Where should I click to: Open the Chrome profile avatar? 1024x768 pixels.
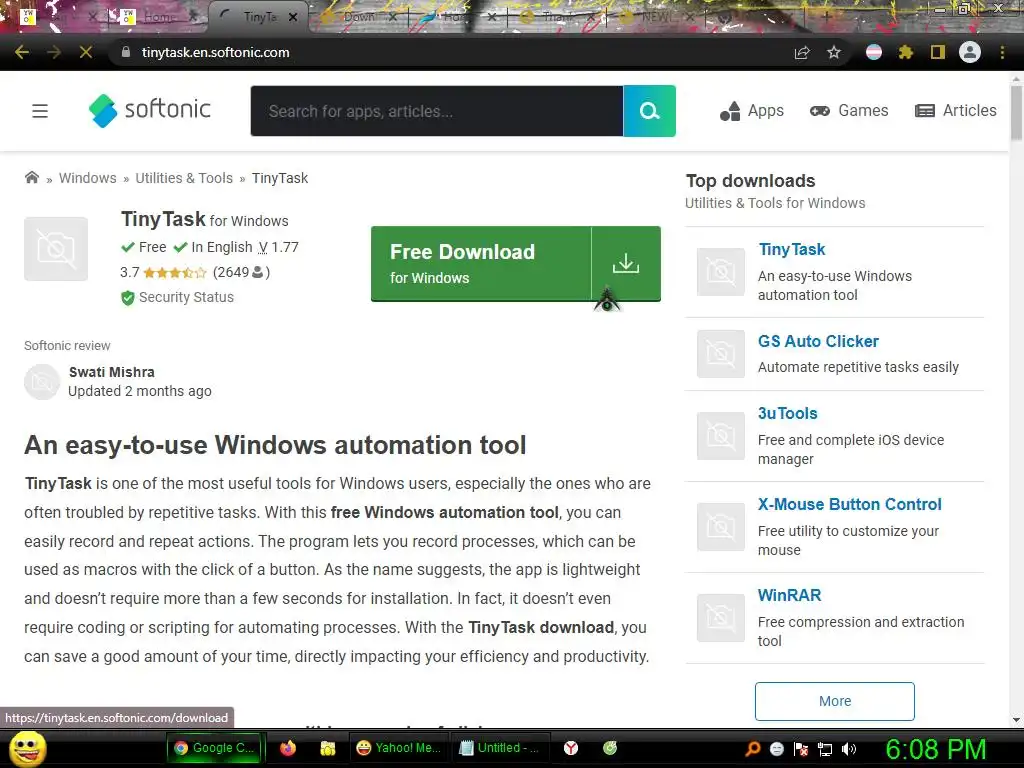click(970, 52)
